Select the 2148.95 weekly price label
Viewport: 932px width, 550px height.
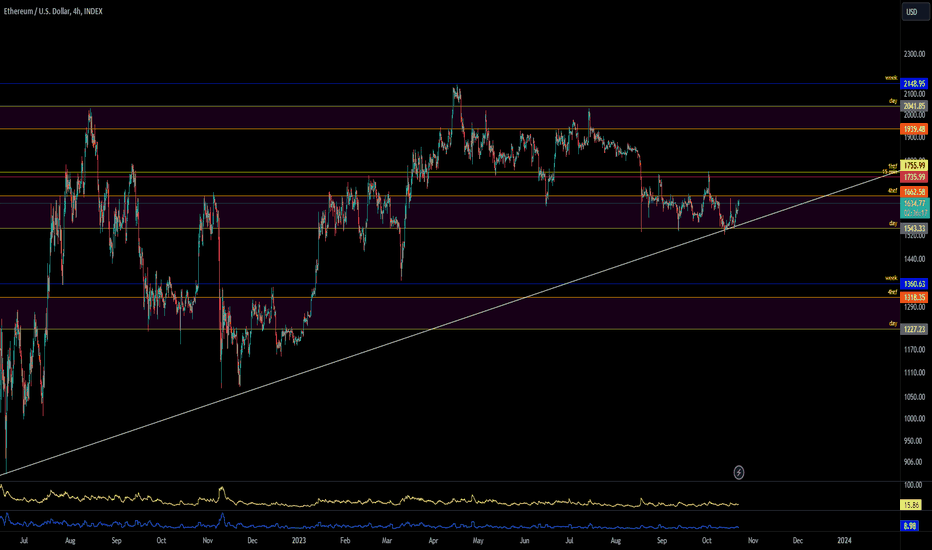click(x=913, y=83)
